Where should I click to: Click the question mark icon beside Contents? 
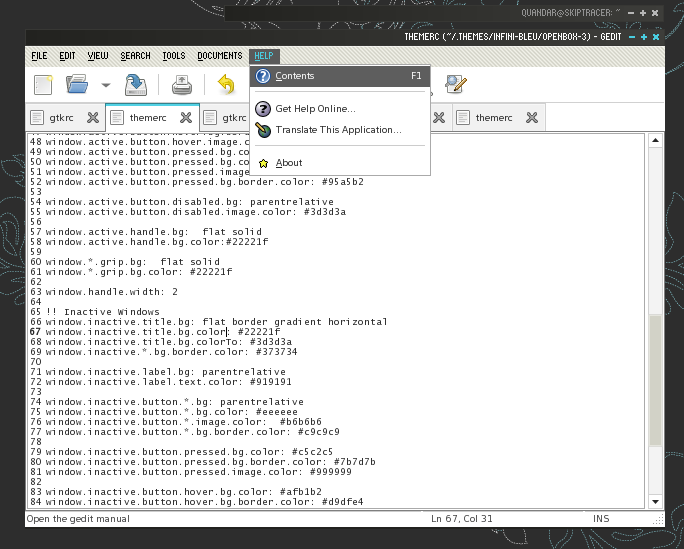coord(263,76)
